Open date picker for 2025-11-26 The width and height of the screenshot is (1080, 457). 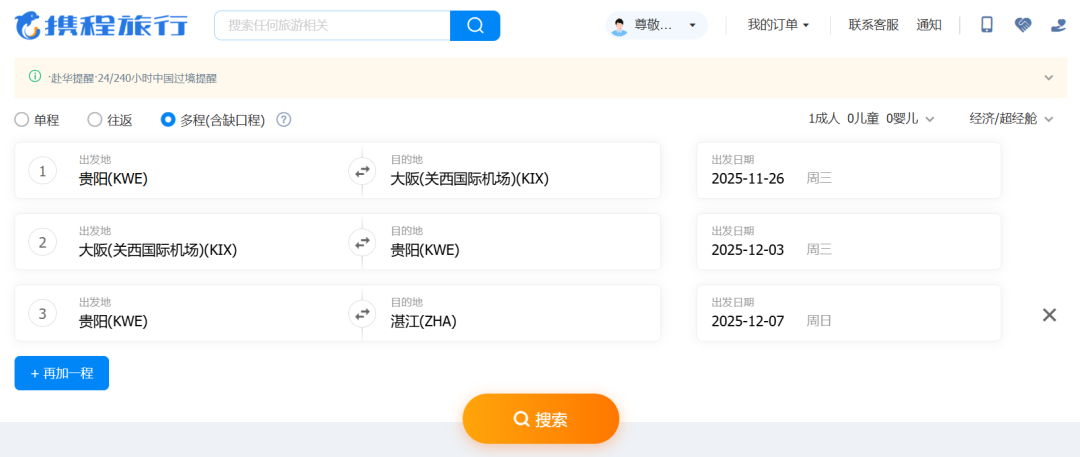[849, 170]
